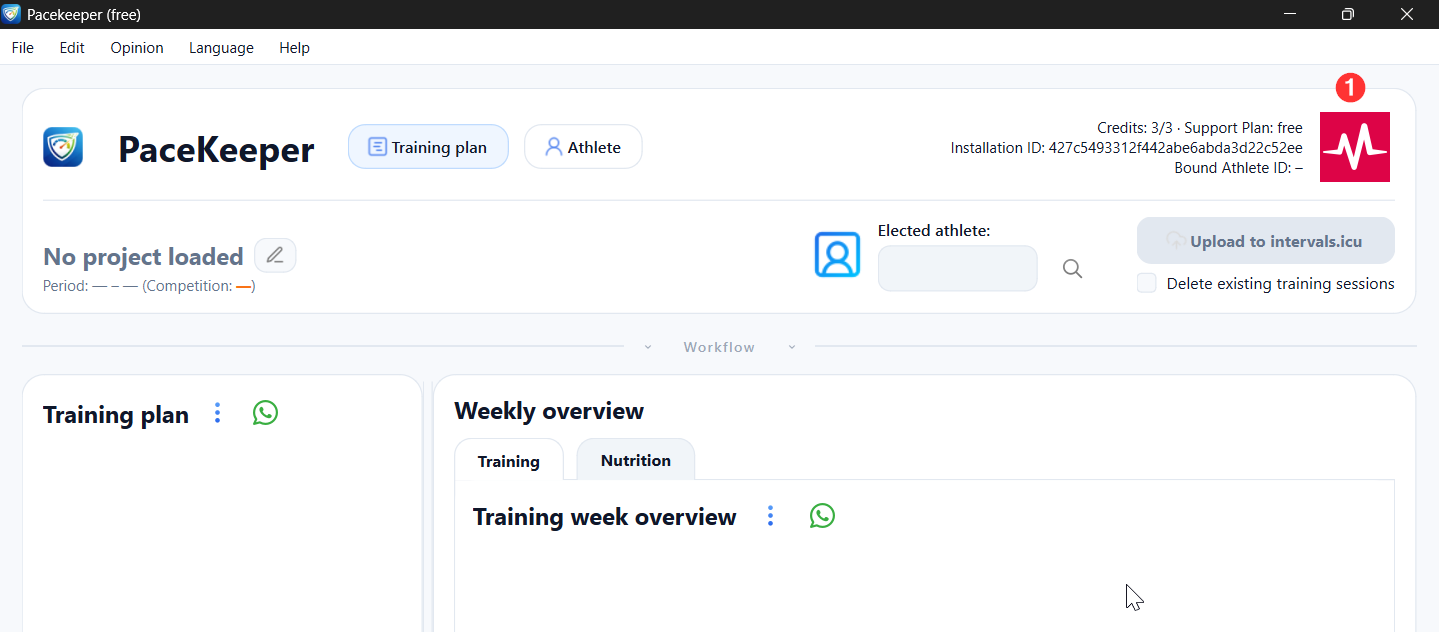Image resolution: width=1439 pixels, height=632 pixels.
Task: Click the red notification badge
Action: 1350,88
